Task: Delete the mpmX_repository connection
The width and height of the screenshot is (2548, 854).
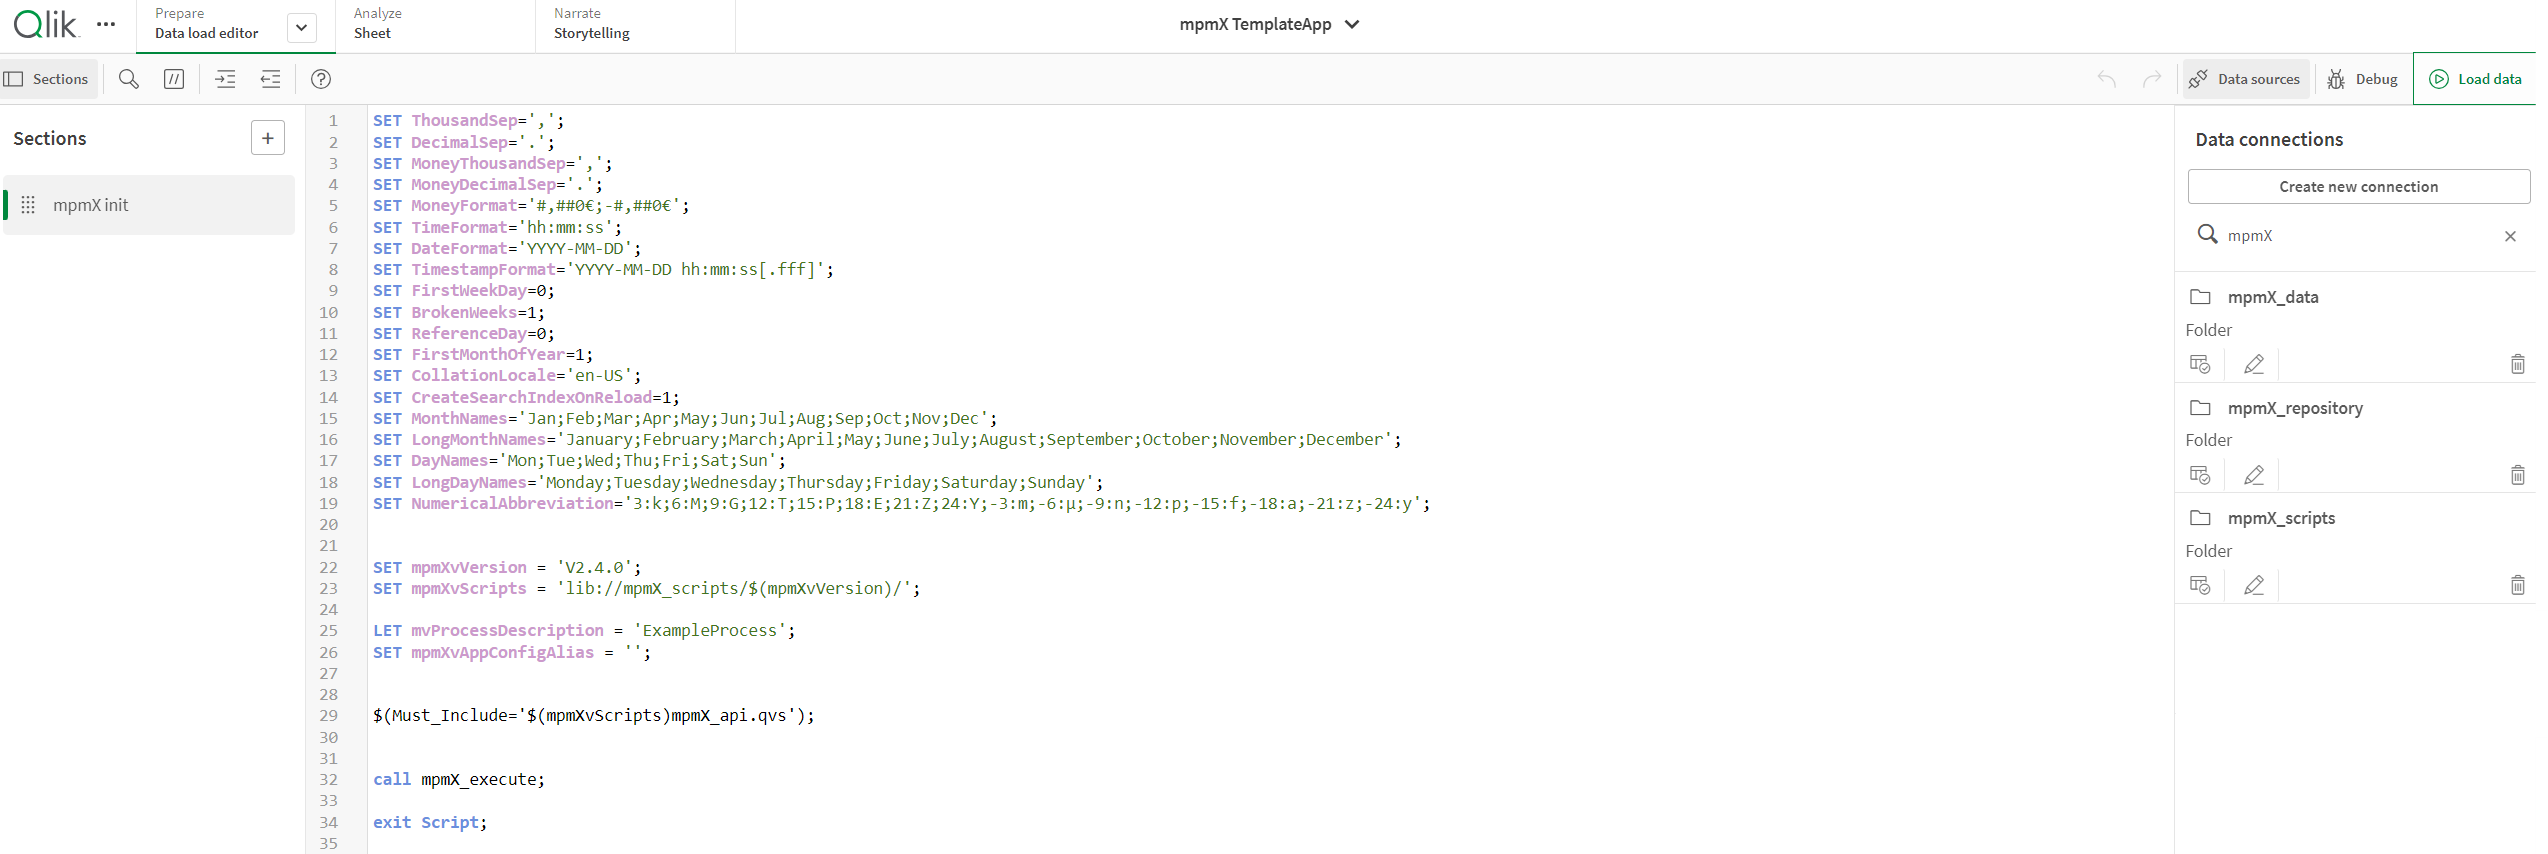Action: 2518,475
